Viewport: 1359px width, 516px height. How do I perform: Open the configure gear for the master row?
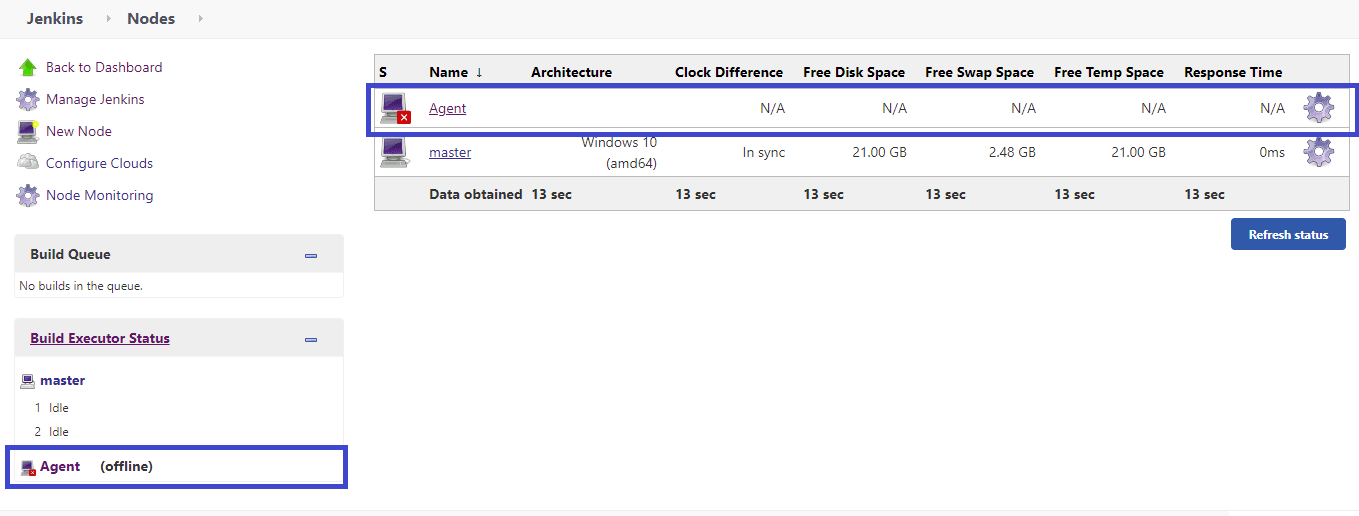point(1319,152)
